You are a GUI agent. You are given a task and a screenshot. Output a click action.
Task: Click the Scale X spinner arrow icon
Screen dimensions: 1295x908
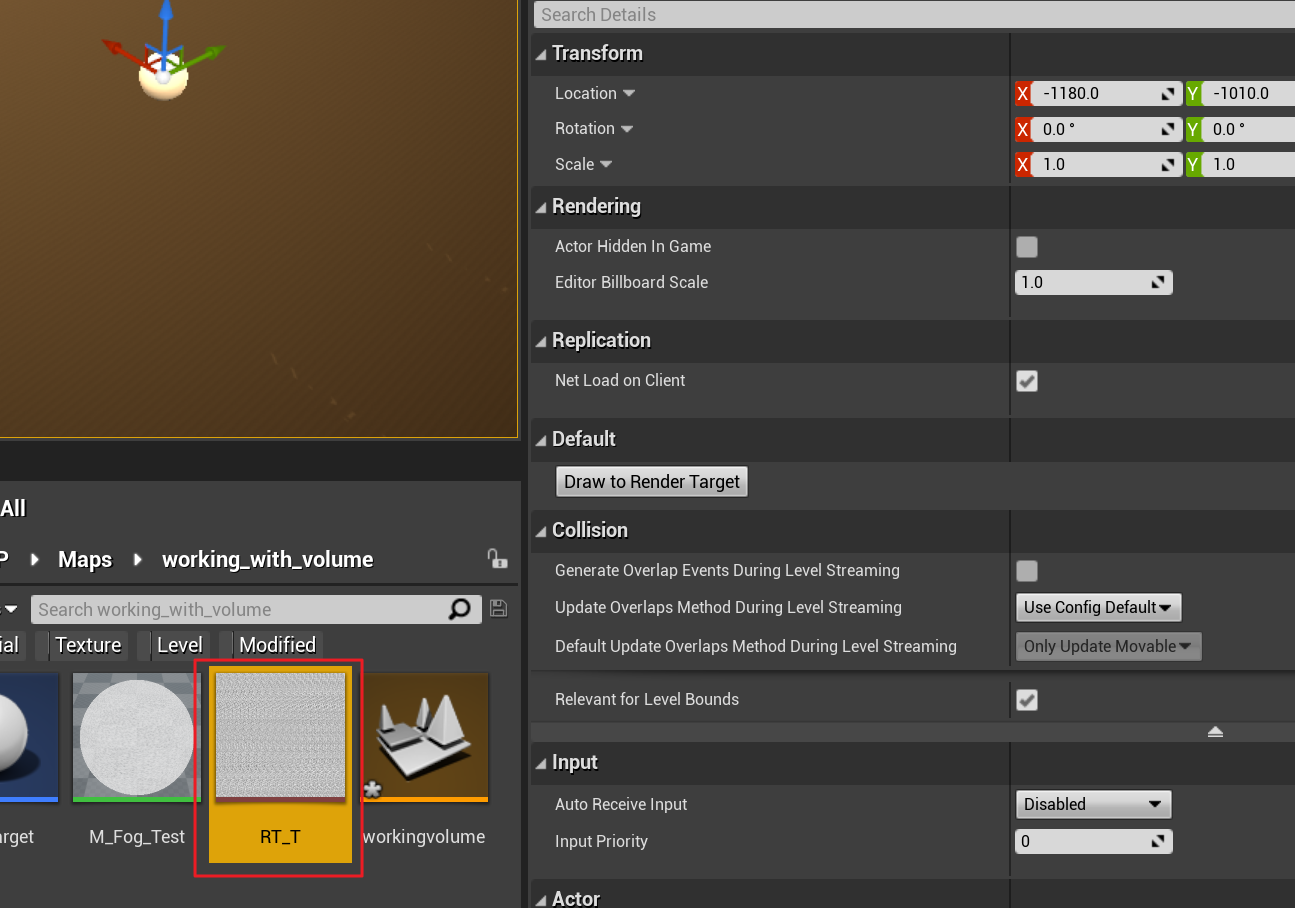(1167, 164)
